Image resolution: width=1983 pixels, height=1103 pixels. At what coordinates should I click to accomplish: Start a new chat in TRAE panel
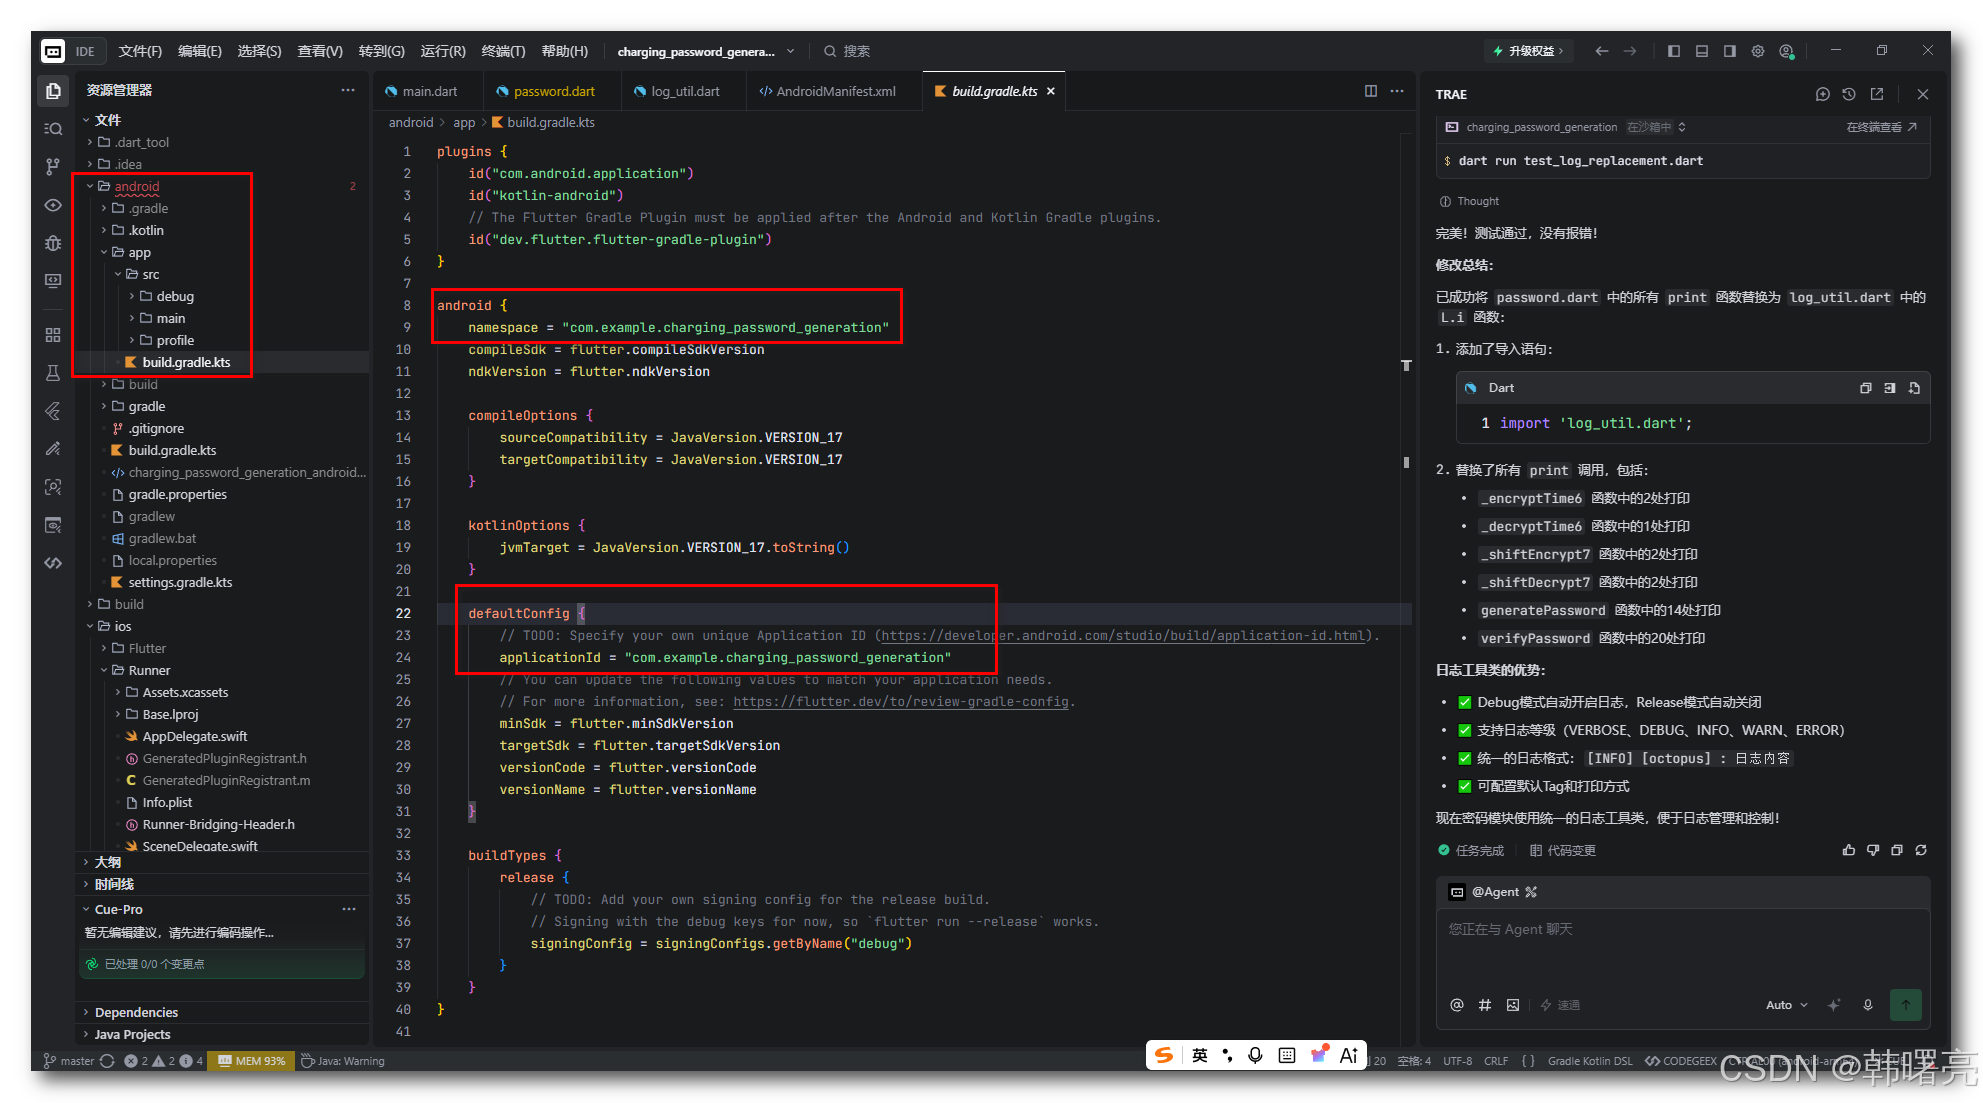[1822, 94]
